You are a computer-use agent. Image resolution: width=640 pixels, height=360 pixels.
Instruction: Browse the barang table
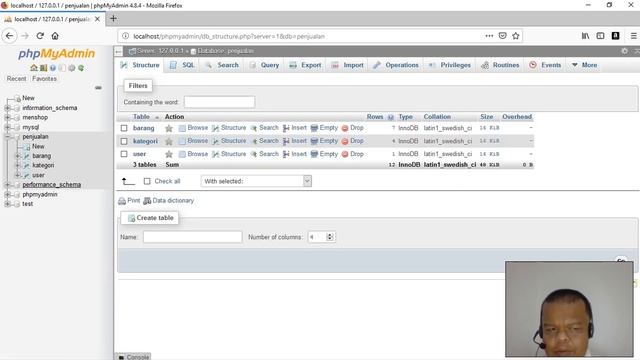pos(193,128)
